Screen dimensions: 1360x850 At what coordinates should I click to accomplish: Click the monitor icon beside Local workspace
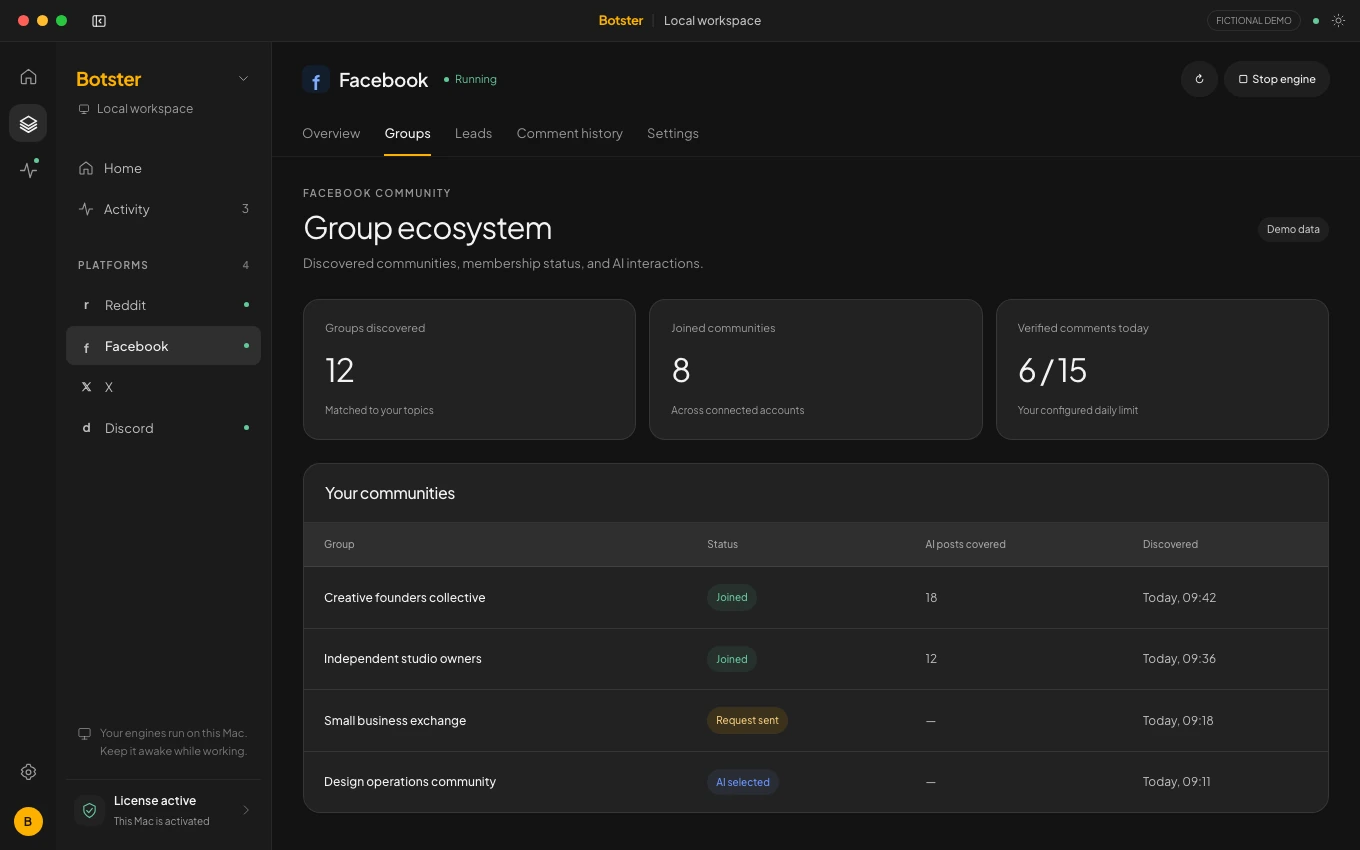pyautogui.click(x=84, y=109)
